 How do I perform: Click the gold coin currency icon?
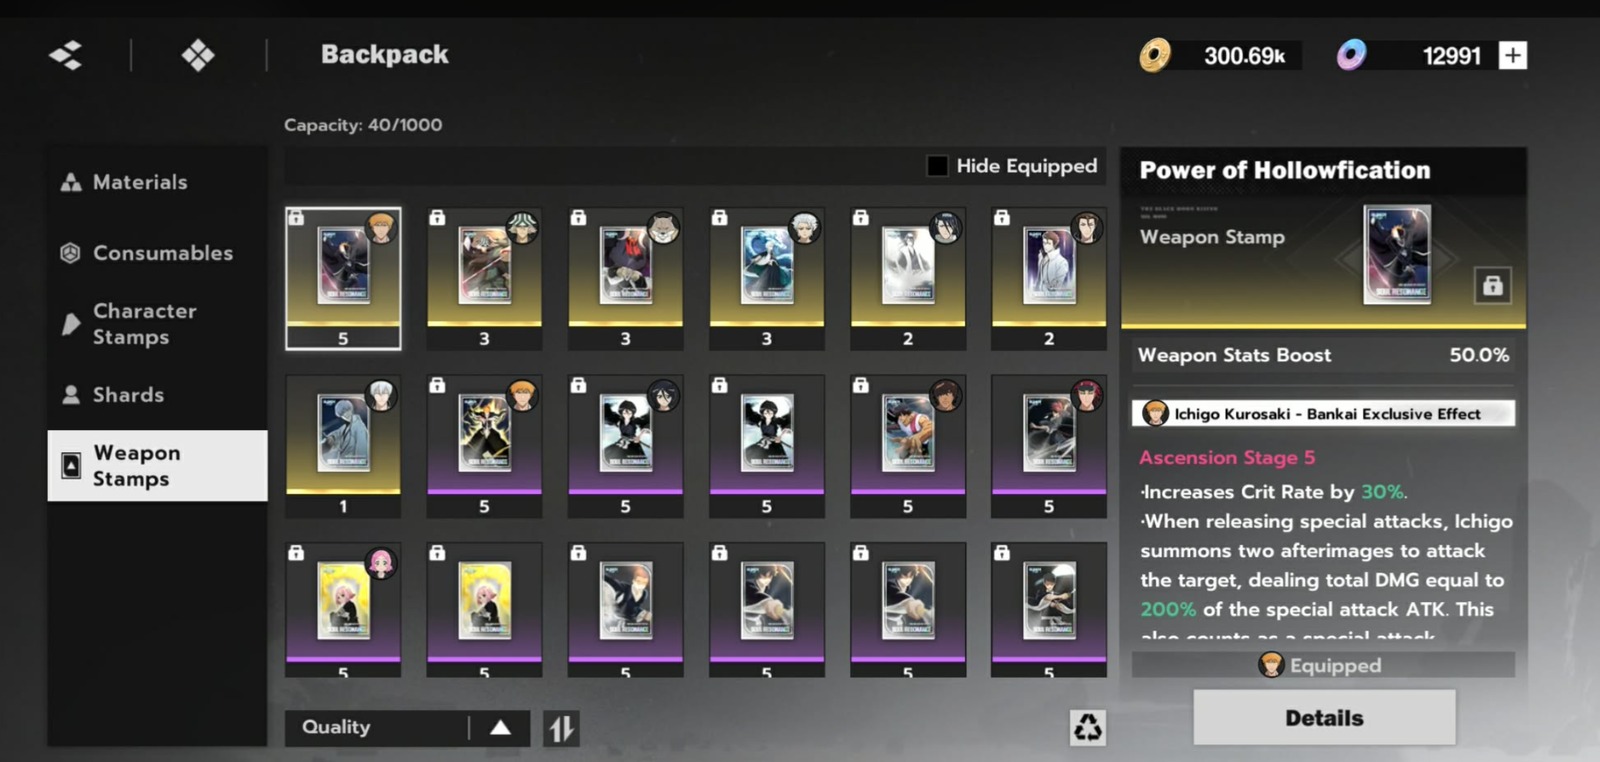tap(1155, 55)
